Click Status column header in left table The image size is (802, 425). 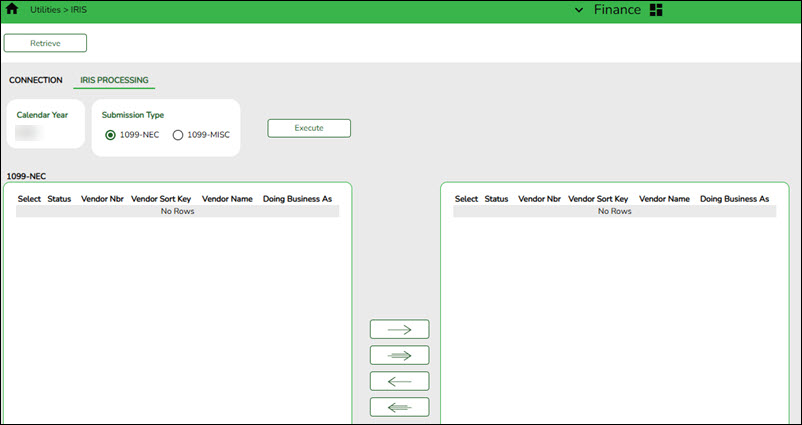(x=59, y=199)
